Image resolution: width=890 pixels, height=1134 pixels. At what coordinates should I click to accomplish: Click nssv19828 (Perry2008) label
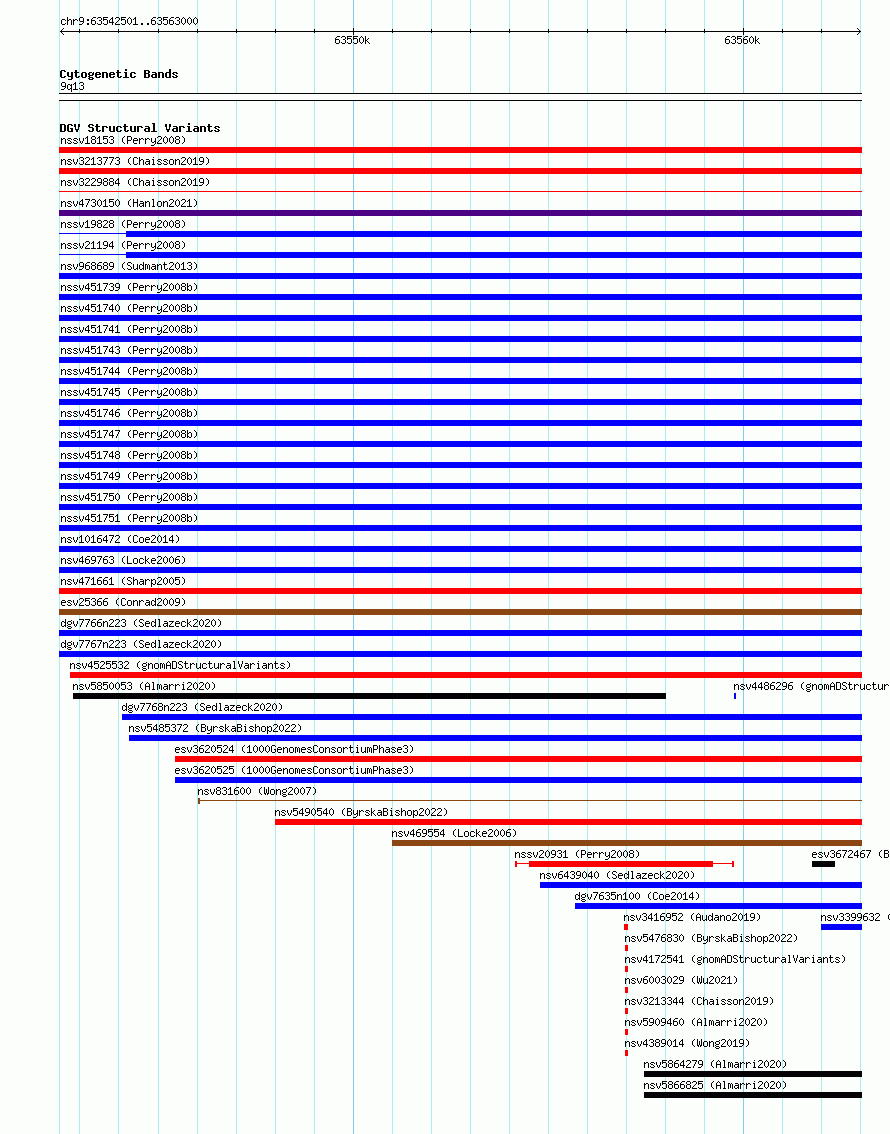pos(123,224)
